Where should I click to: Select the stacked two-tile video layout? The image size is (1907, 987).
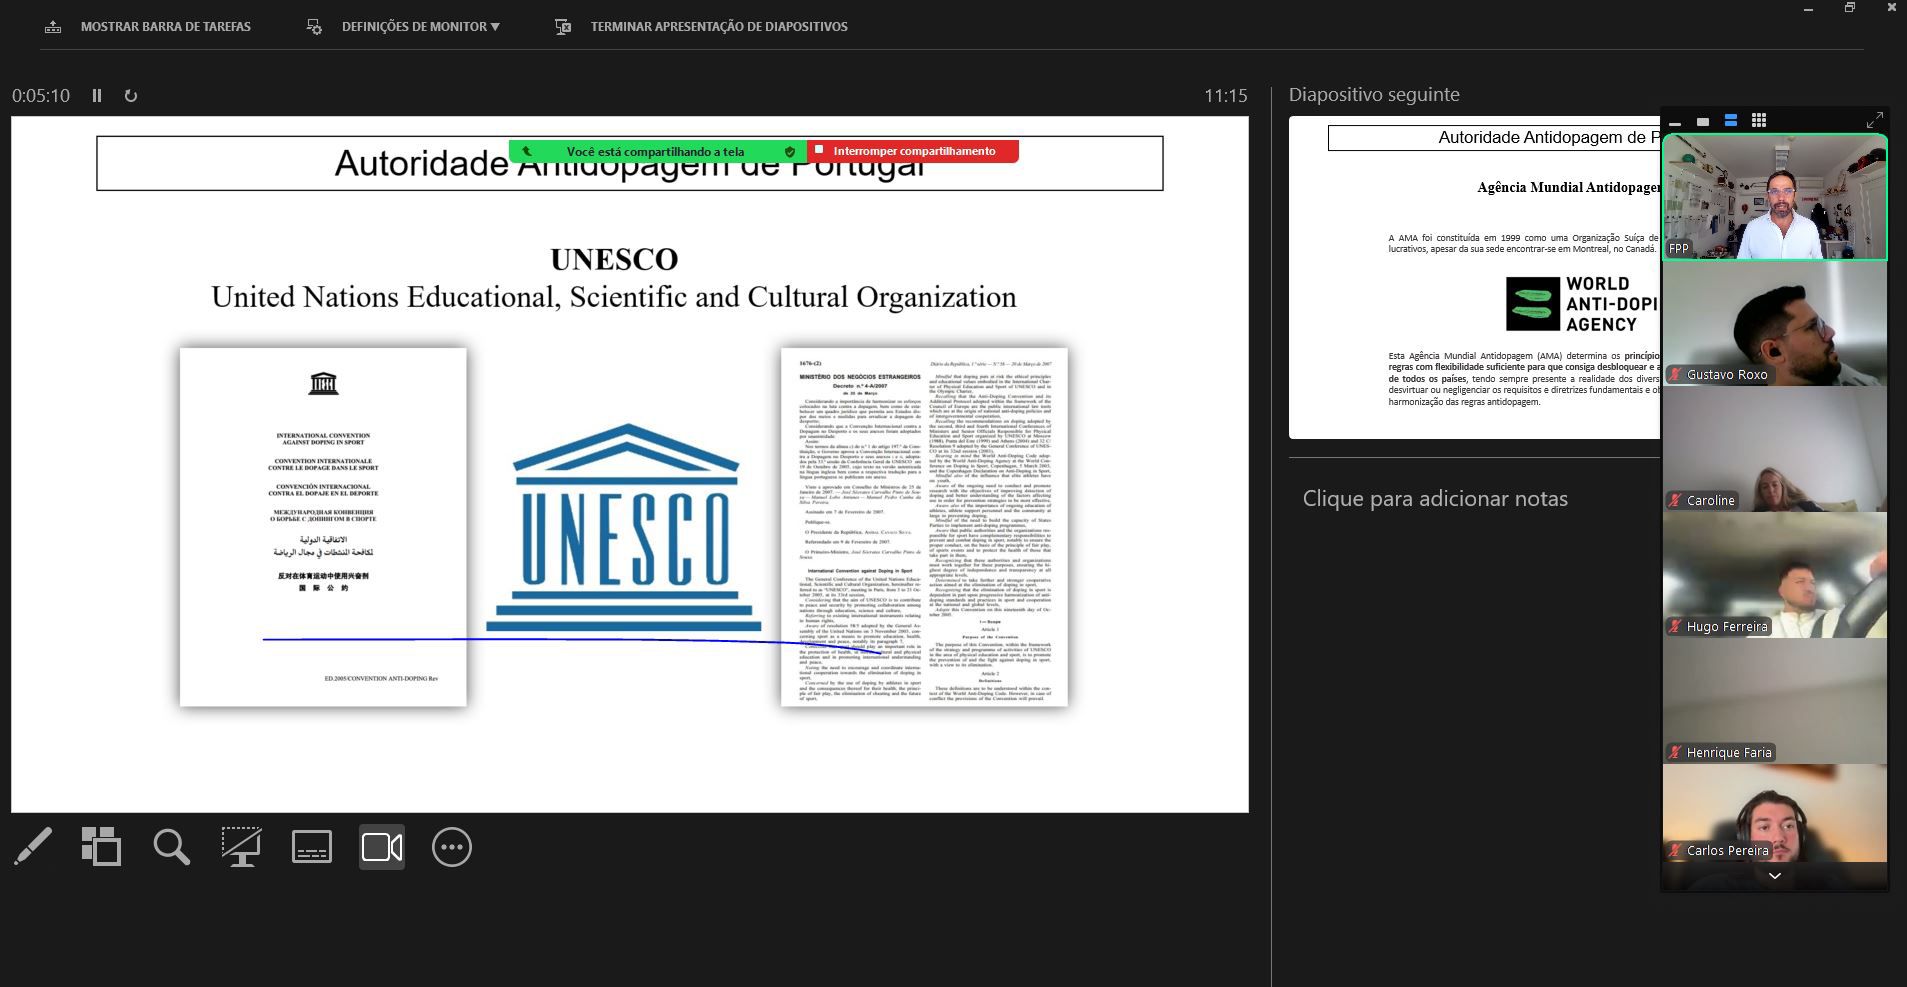tap(1731, 121)
